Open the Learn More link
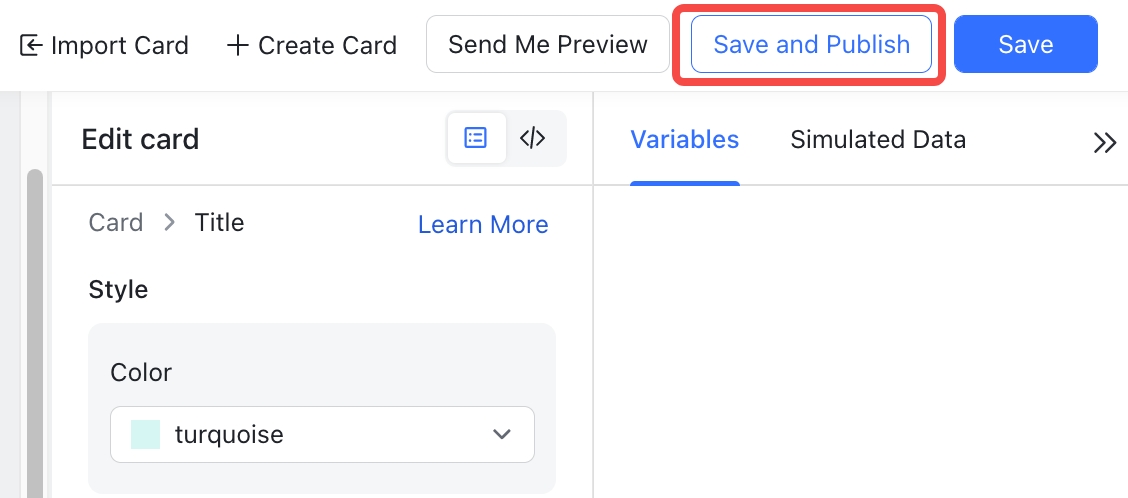The height and width of the screenshot is (498, 1128). tap(483, 225)
